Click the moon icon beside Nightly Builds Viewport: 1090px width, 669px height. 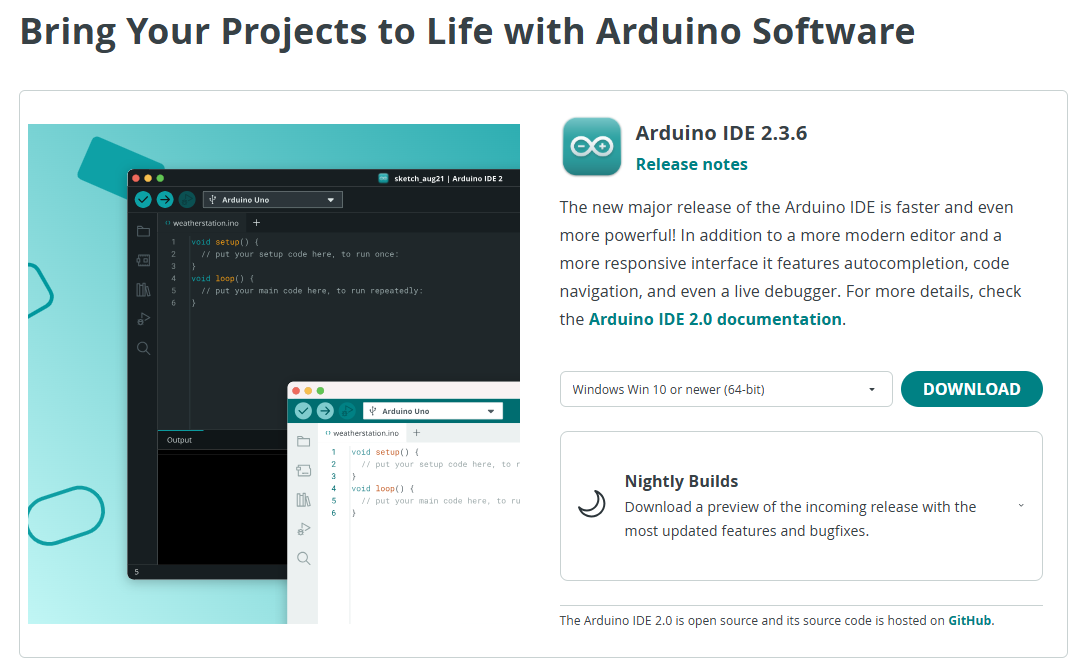[592, 505]
